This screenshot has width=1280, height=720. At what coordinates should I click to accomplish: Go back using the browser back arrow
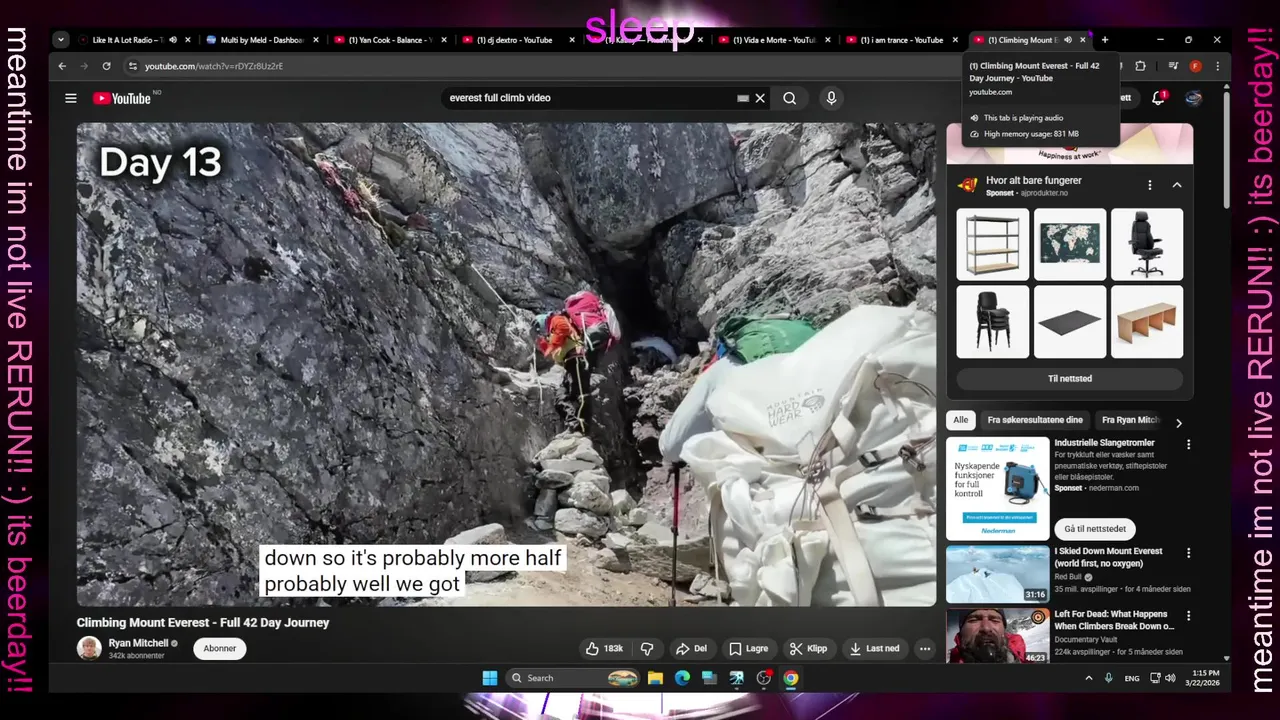click(x=62, y=66)
